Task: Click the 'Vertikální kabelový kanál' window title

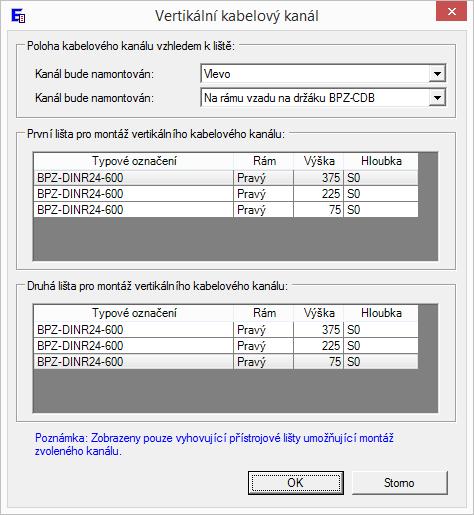Action: coord(237,16)
